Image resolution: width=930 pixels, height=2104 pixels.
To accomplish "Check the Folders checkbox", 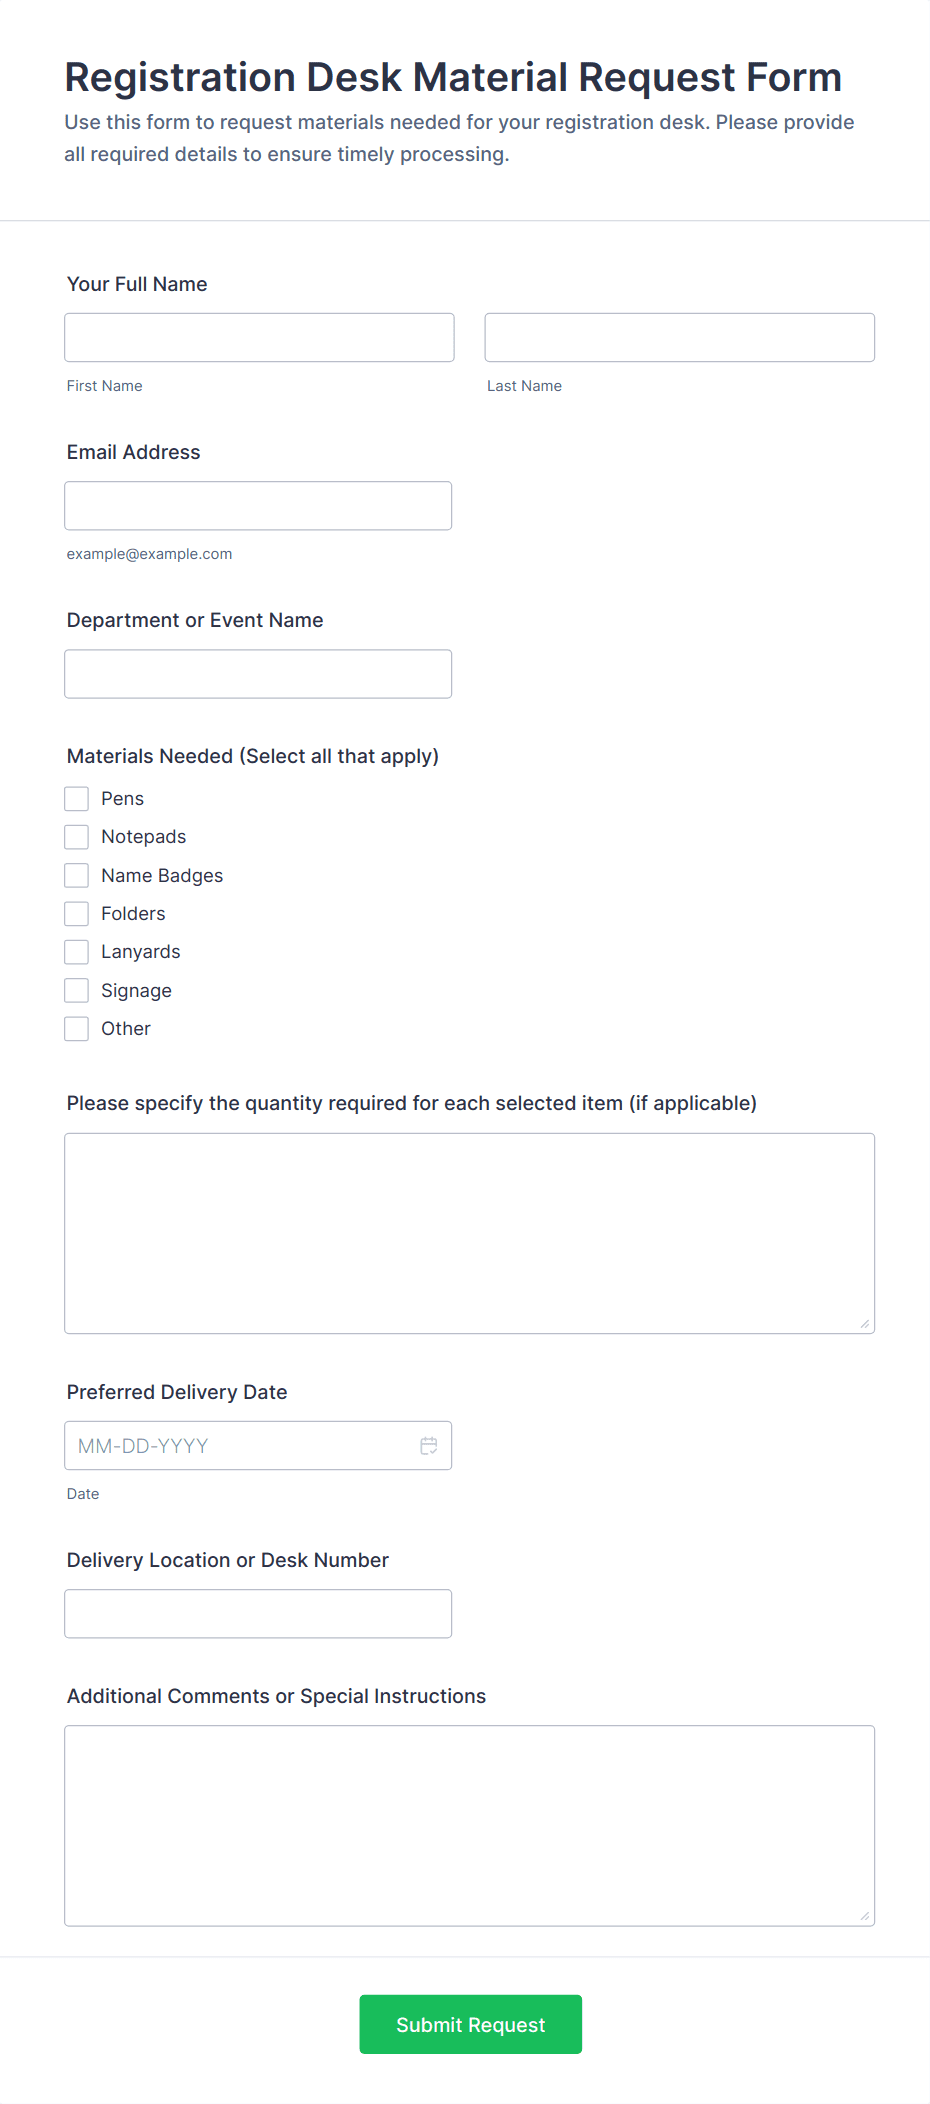I will click(76, 913).
